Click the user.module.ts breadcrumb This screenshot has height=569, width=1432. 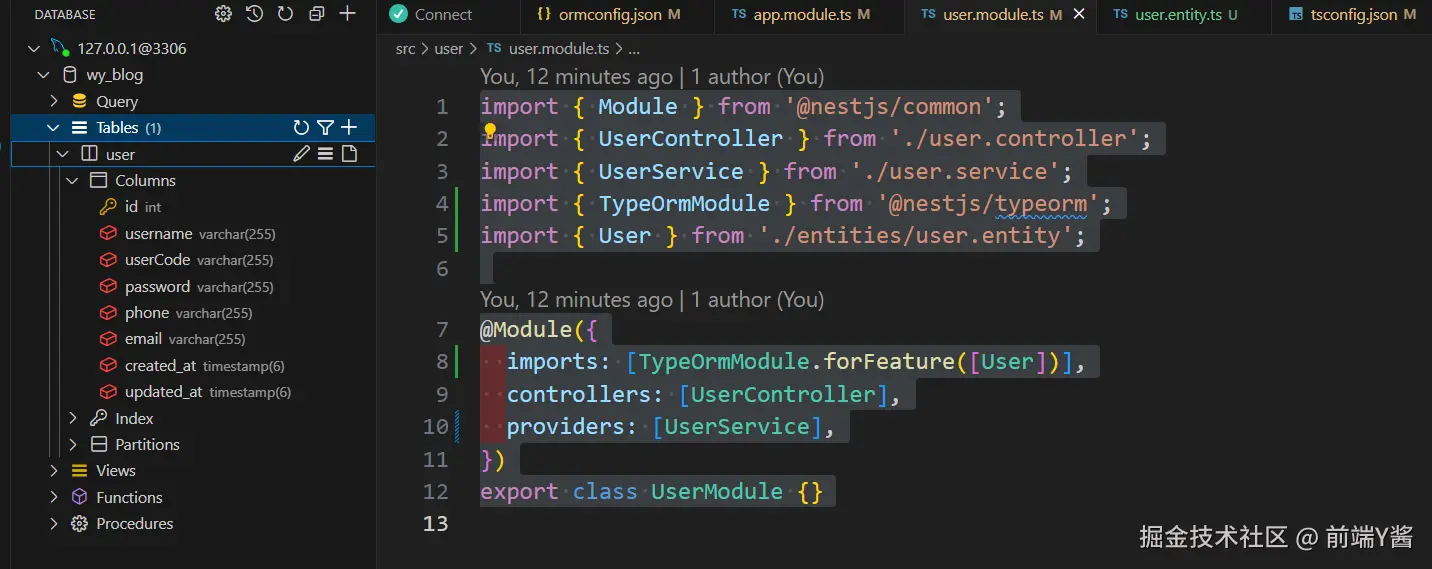(559, 48)
